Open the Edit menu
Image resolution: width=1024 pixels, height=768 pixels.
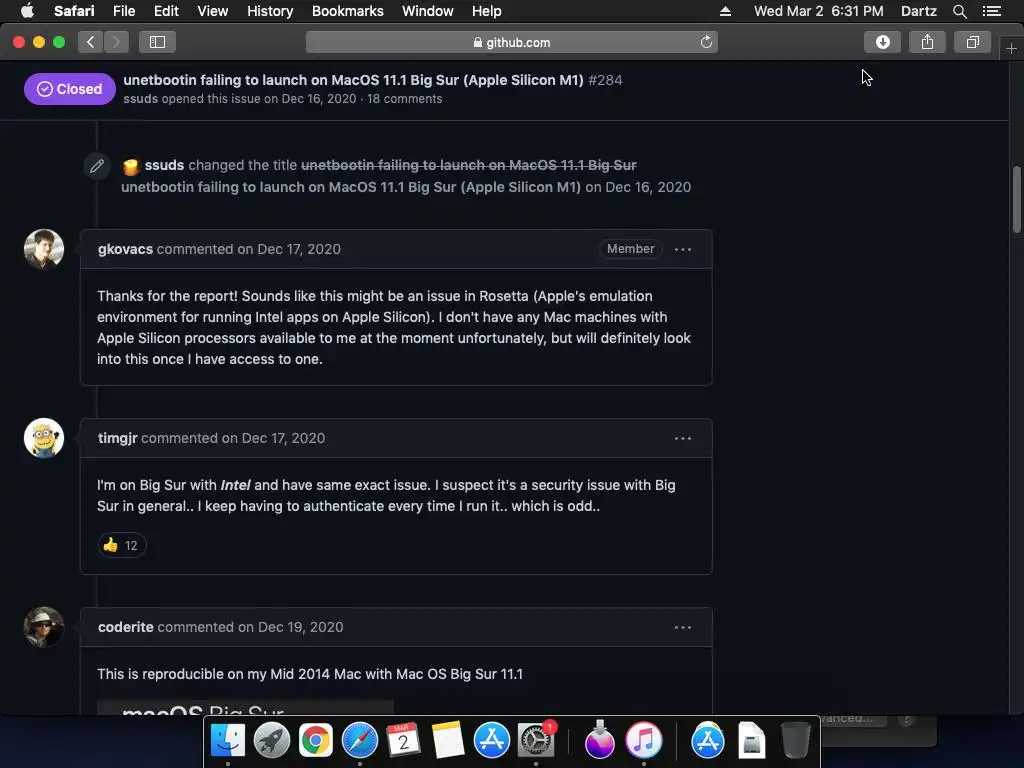pyautogui.click(x=166, y=11)
